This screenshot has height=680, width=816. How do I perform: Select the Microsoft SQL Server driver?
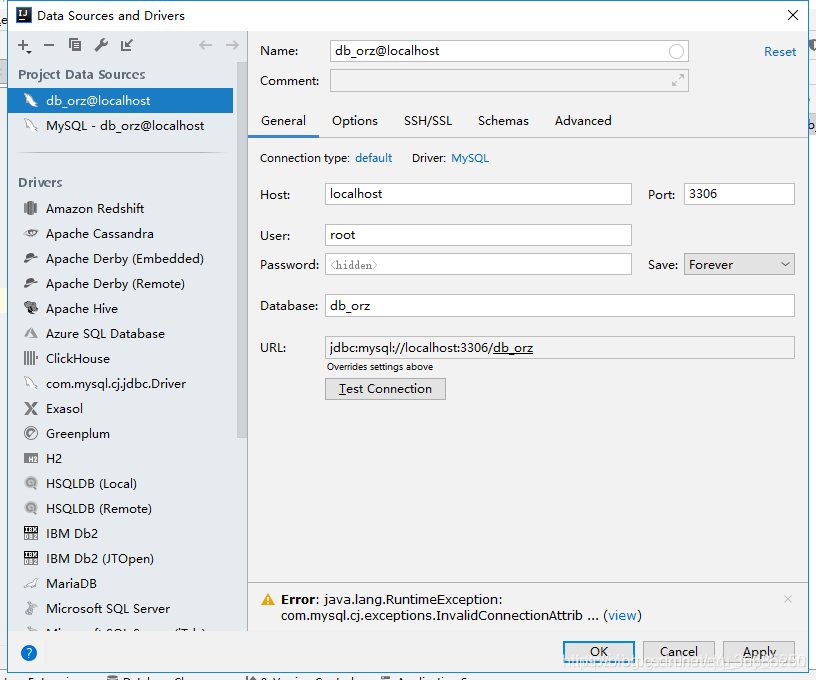(120, 608)
